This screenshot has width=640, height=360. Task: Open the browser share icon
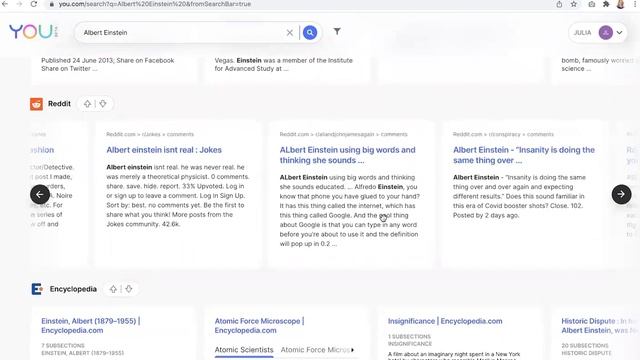559,4
